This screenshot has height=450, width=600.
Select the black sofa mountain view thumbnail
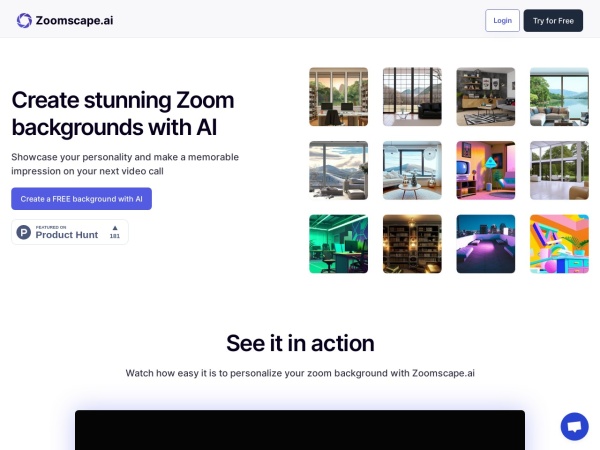412,97
